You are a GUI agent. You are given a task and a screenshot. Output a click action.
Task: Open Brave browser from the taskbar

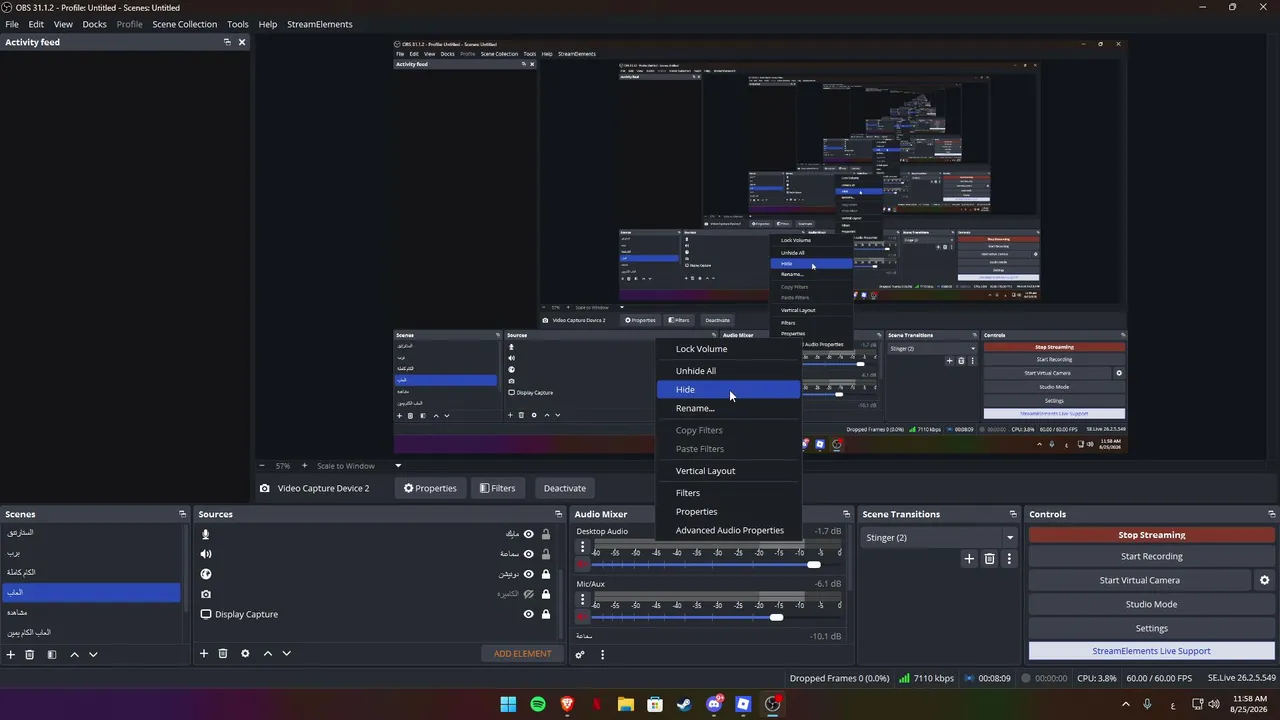pos(567,704)
